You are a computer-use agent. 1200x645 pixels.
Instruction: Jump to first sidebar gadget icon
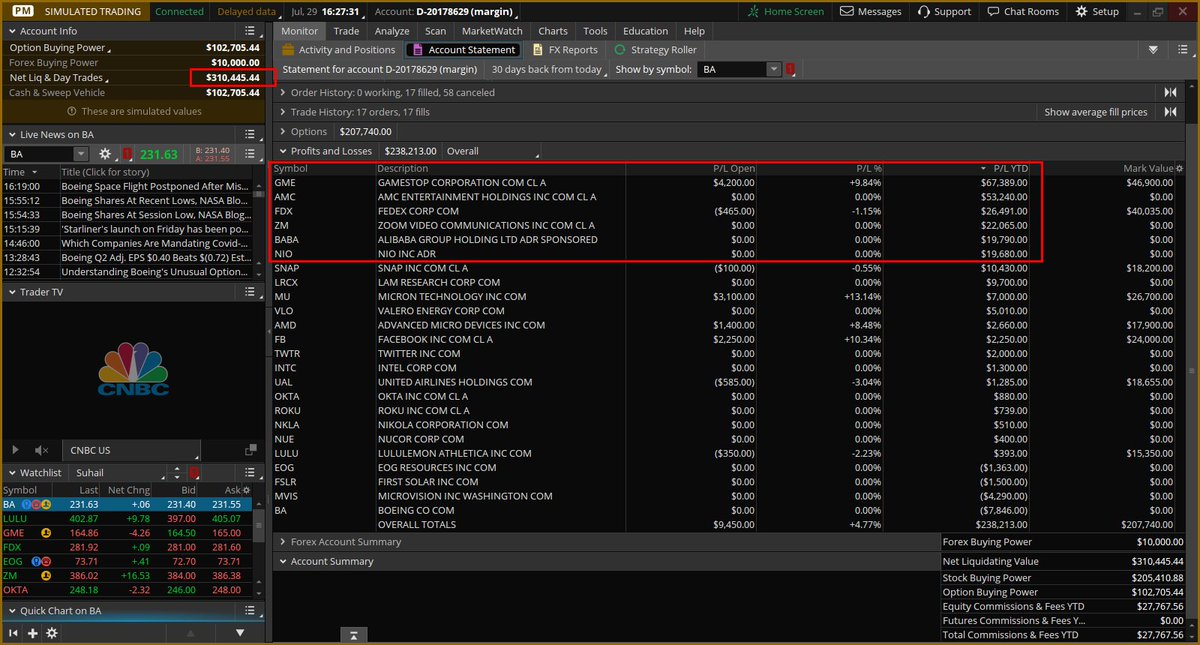tap(14, 633)
